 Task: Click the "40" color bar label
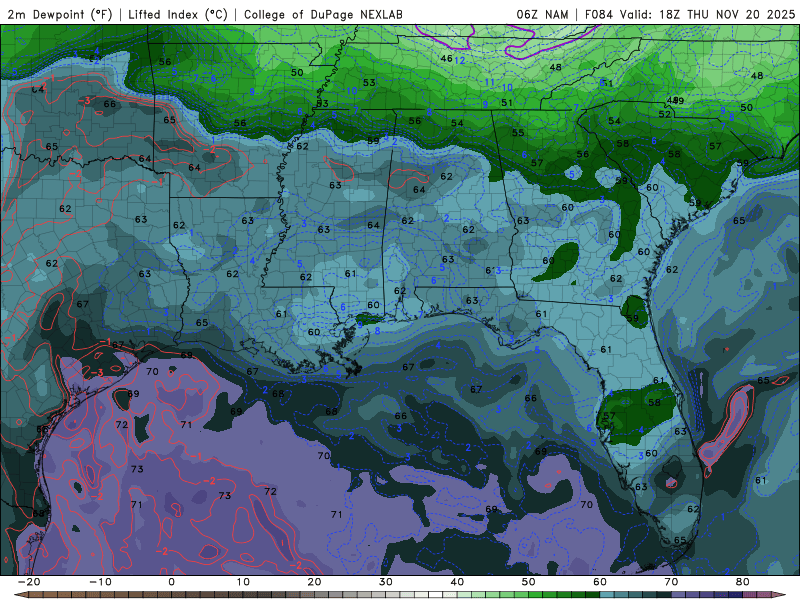457,582
